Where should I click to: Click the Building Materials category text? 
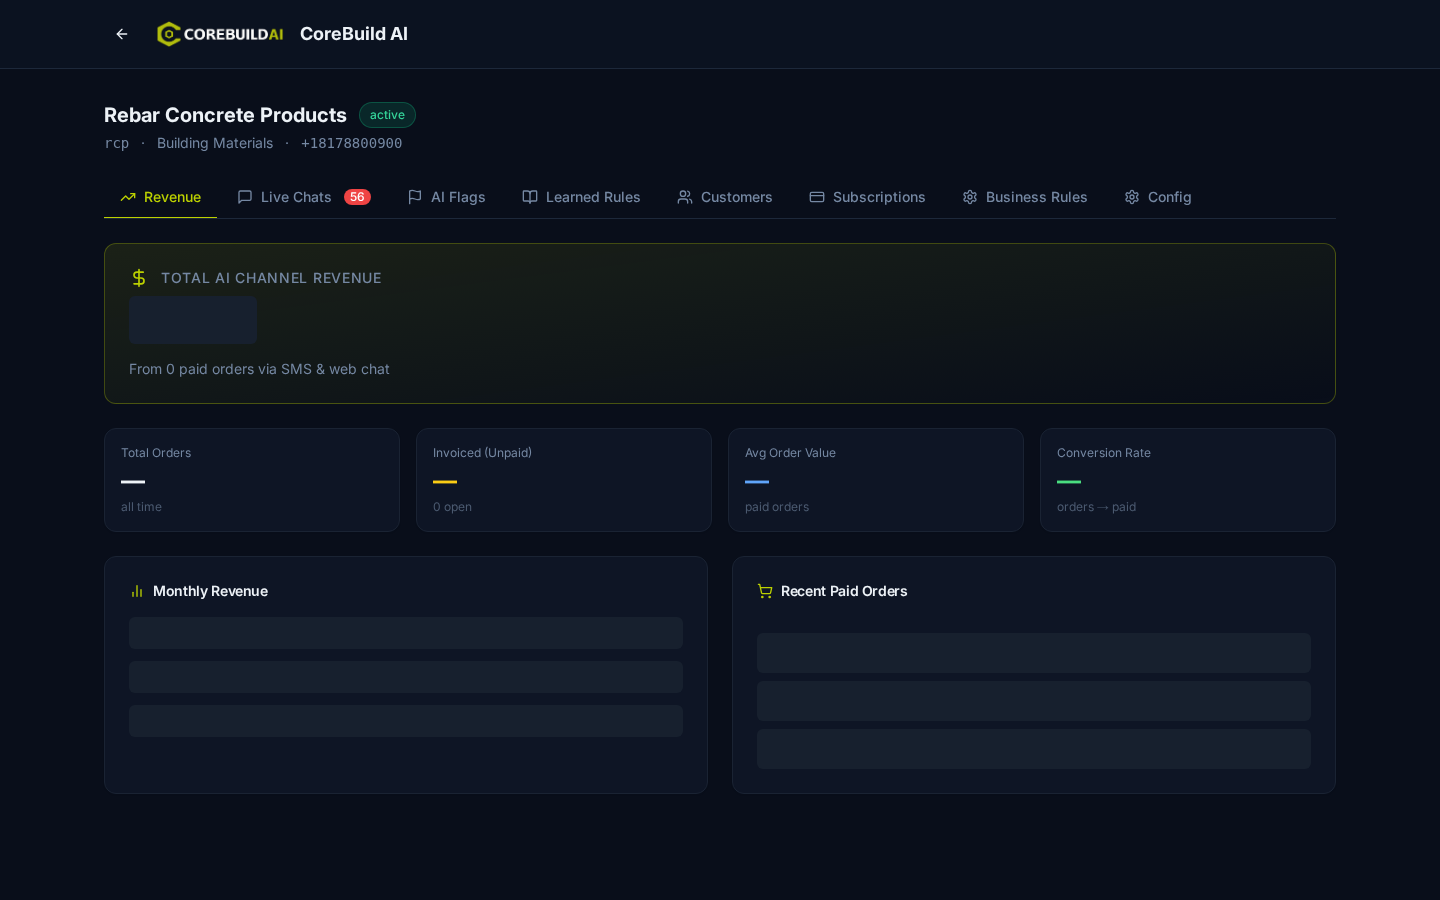coord(215,143)
